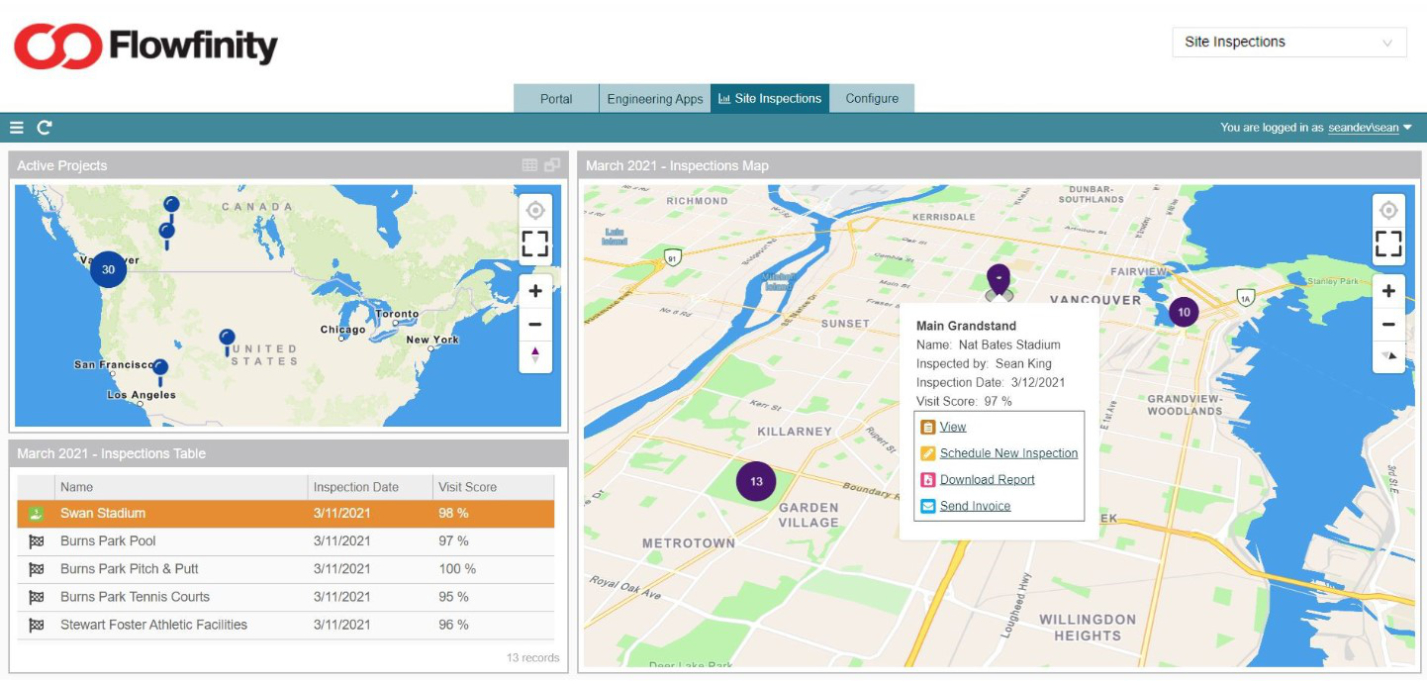Open the hamburger navigation menu
This screenshot has width=1427, height=685.
tap(15, 128)
